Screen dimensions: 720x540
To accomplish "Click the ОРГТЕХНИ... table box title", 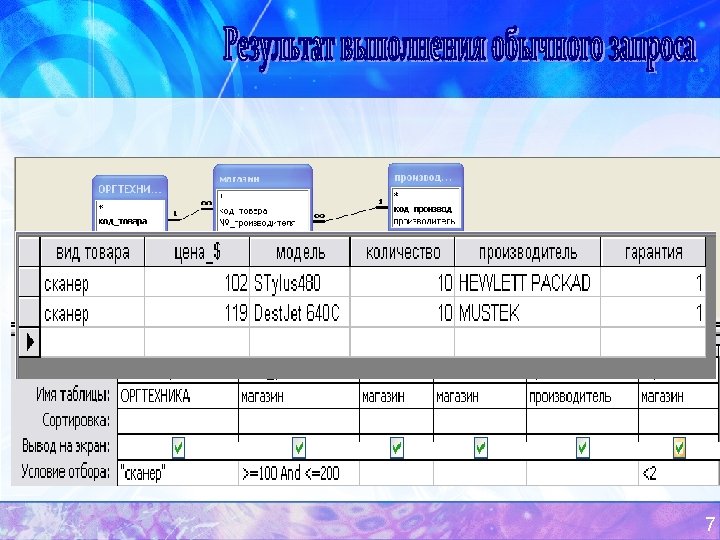I will 130,189.
